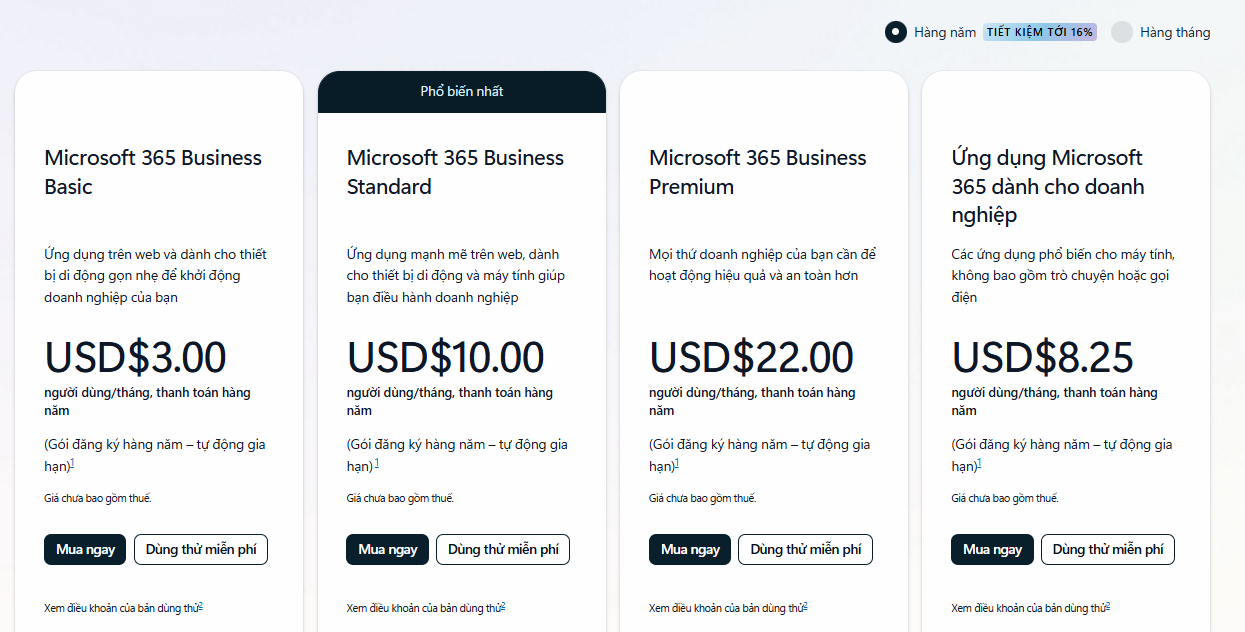Open footnote 1 under Business Standard subscription
The width and height of the screenshot is (1245, 632).
[376, 464]
